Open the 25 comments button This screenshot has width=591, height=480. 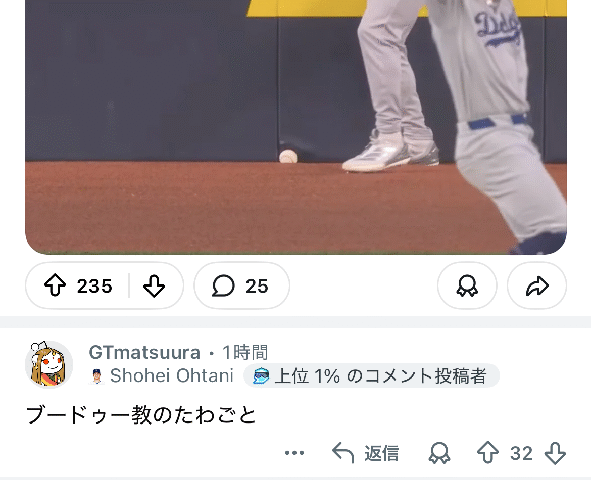pos(242,286)
